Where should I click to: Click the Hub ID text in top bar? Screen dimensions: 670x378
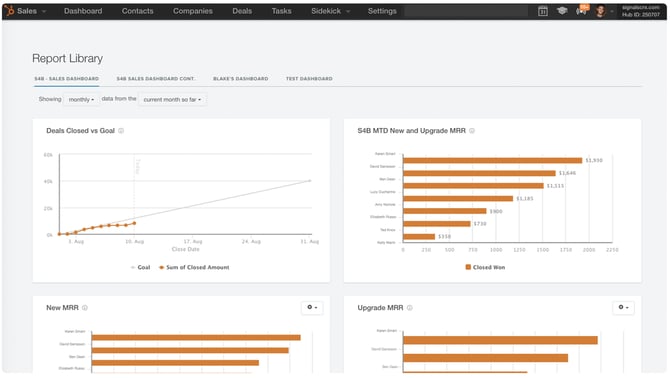click(x=641, y=15)
